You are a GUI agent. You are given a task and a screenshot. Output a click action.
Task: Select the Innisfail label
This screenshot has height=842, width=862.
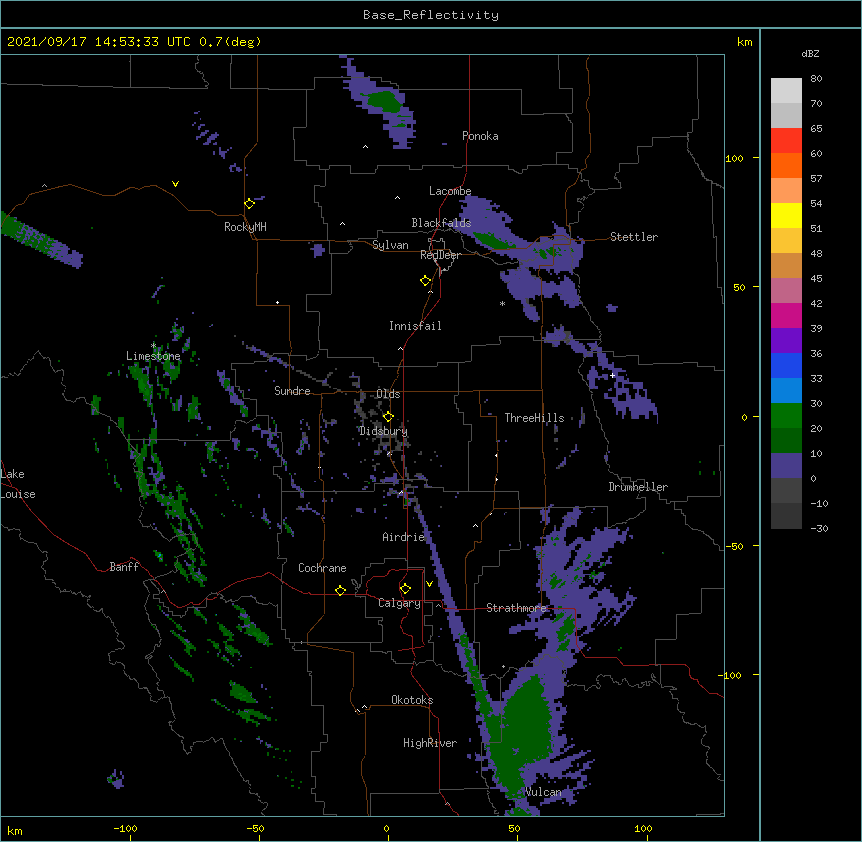click(415, 326)
